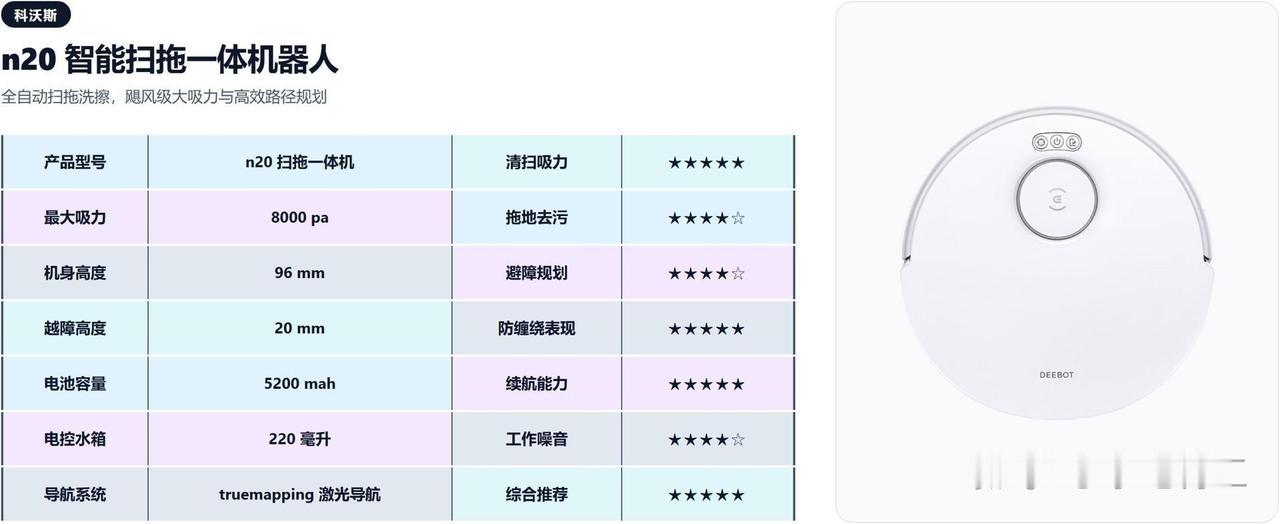Select the truemapping 激光导航 cell
The height and width of the screenshot is (524, 1280).
tap(300, 494)
